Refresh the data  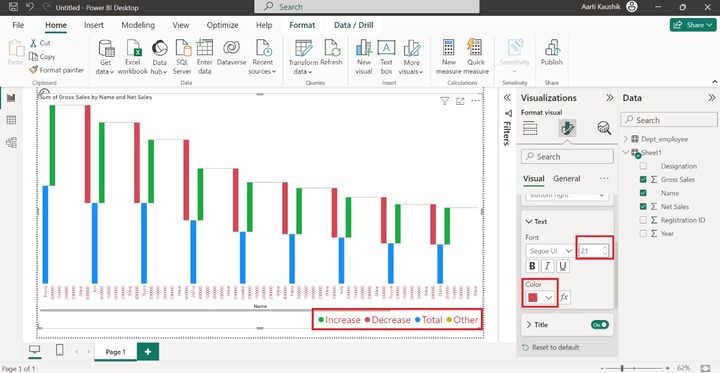pyautogui.click(x=332, y=53)
